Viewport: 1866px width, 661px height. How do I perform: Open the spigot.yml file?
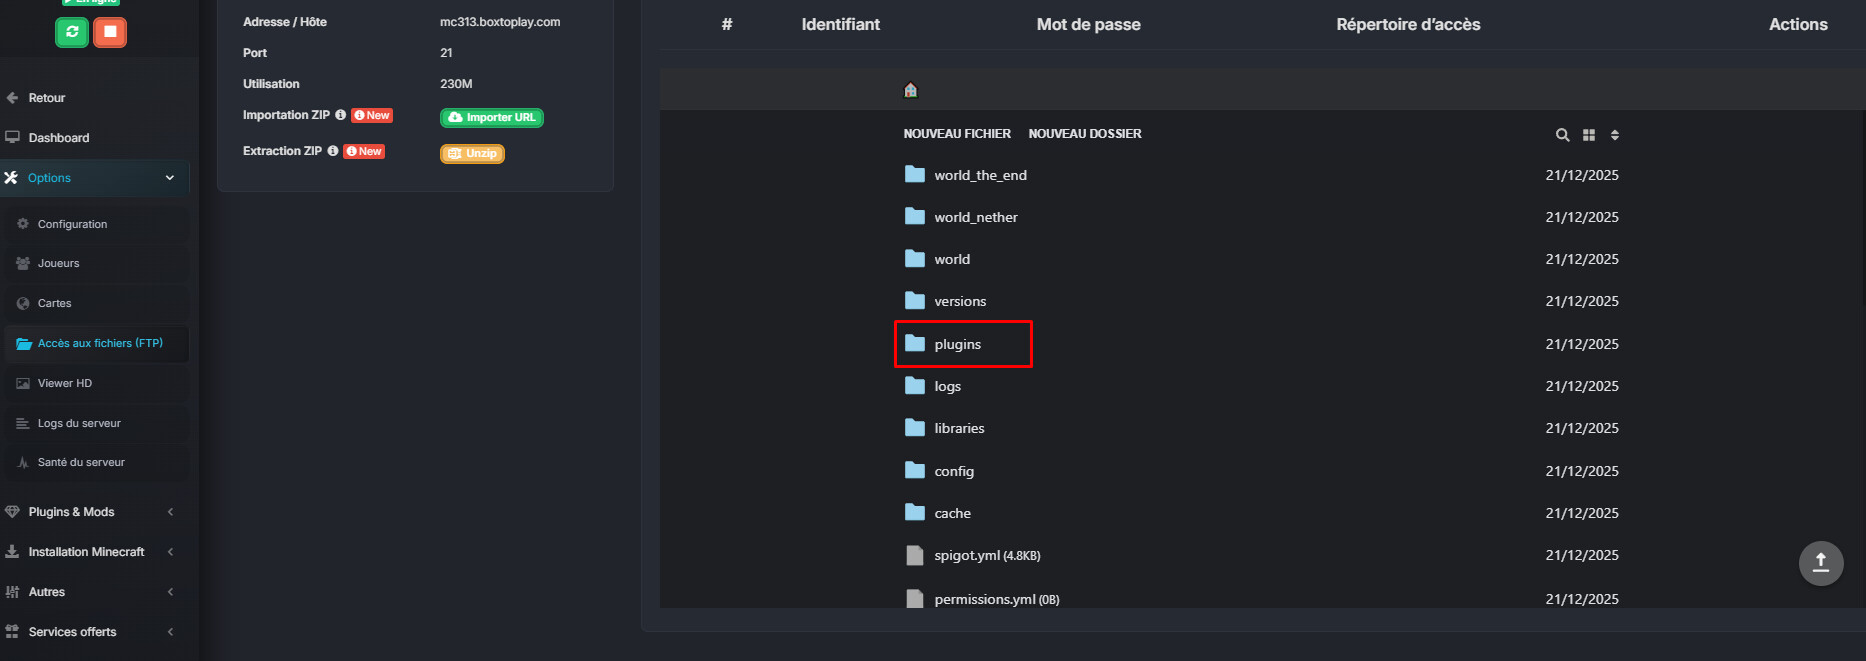pos(966,556)
